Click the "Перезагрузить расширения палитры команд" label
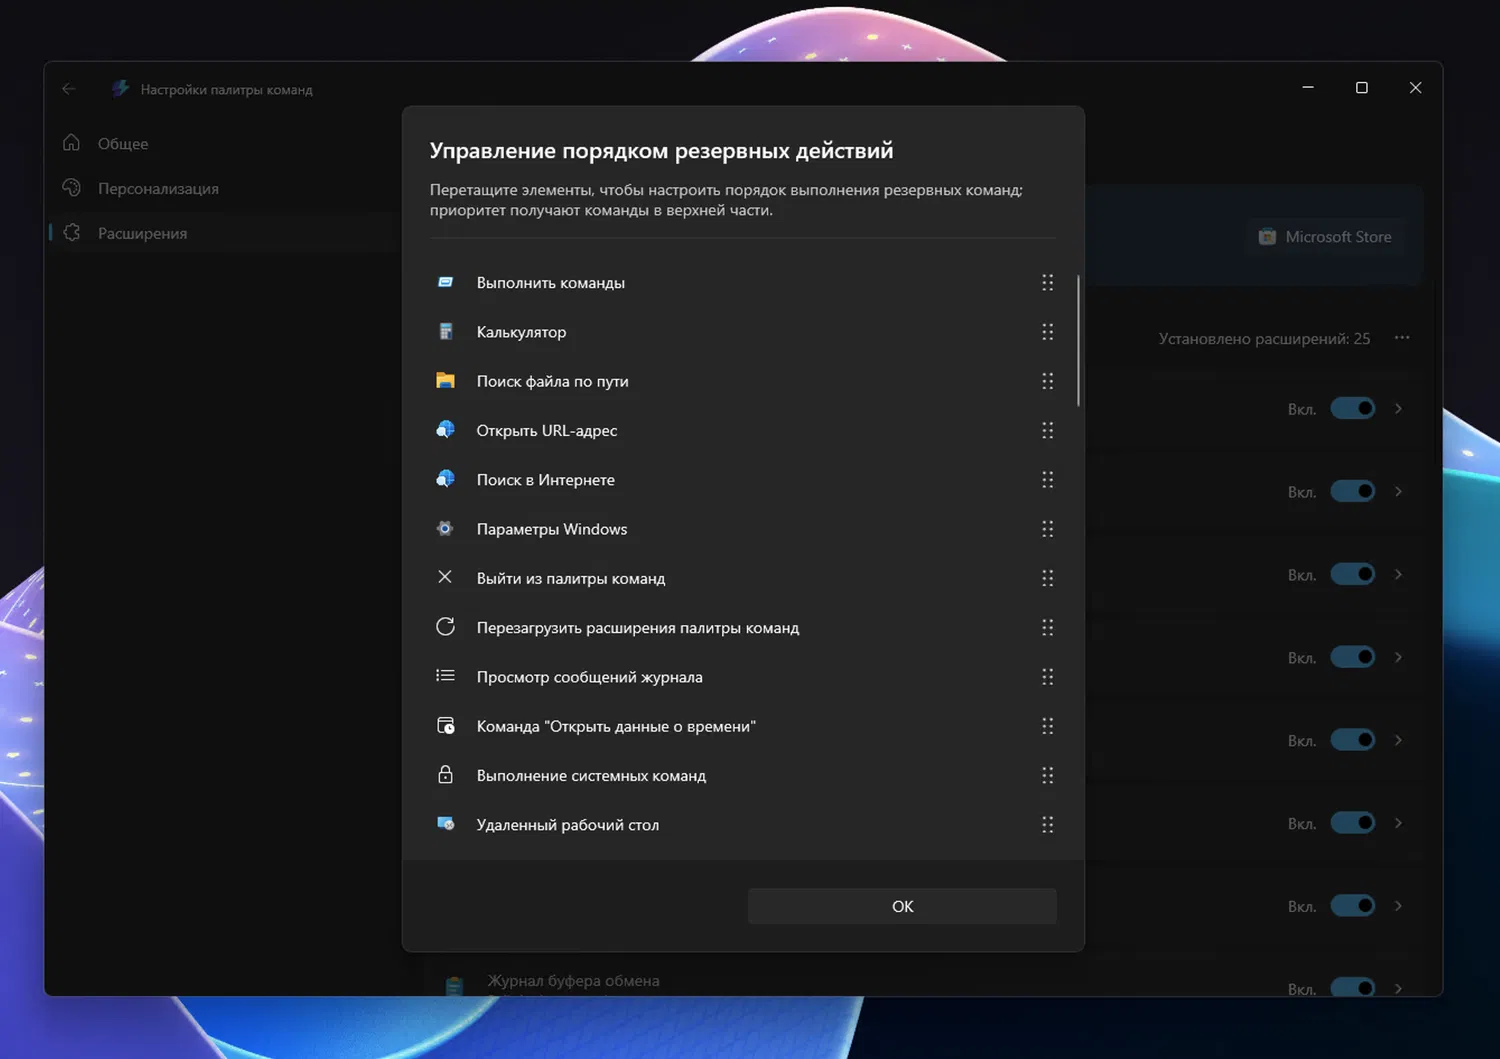1500x1059 pixels. coord(638,628)
